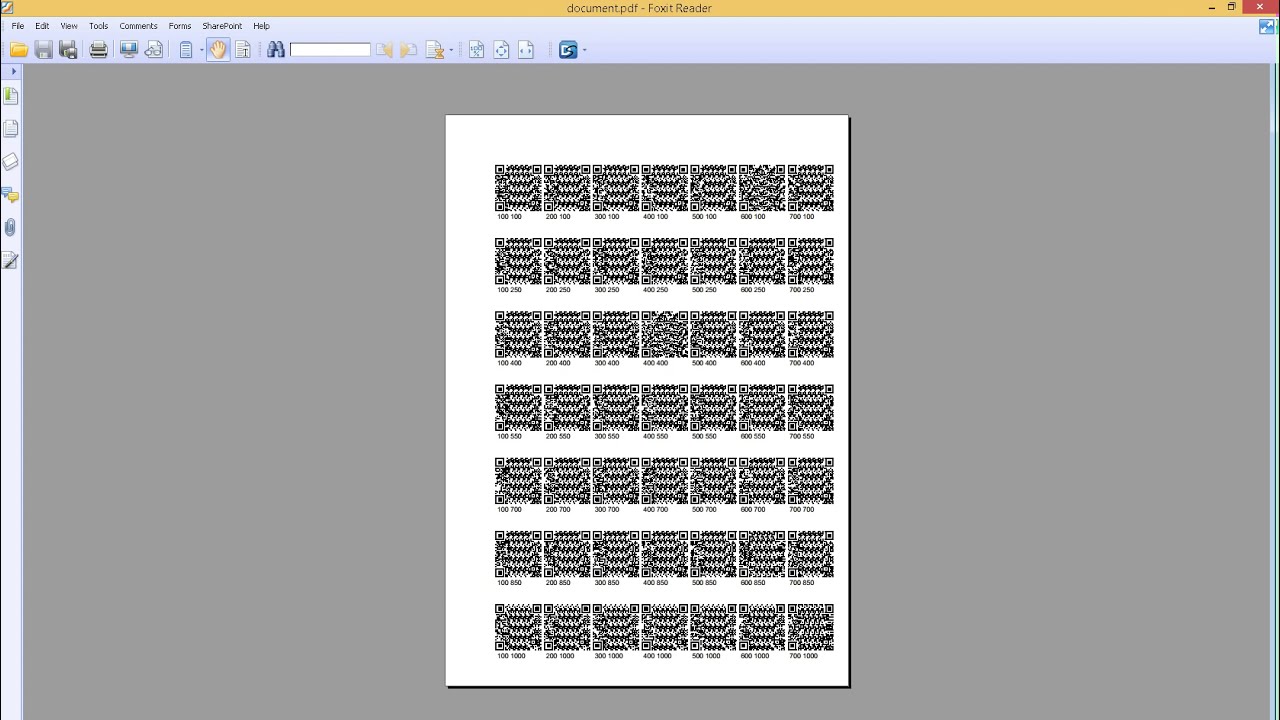Click the Find Next arrow icon

(x=409, y=50)
